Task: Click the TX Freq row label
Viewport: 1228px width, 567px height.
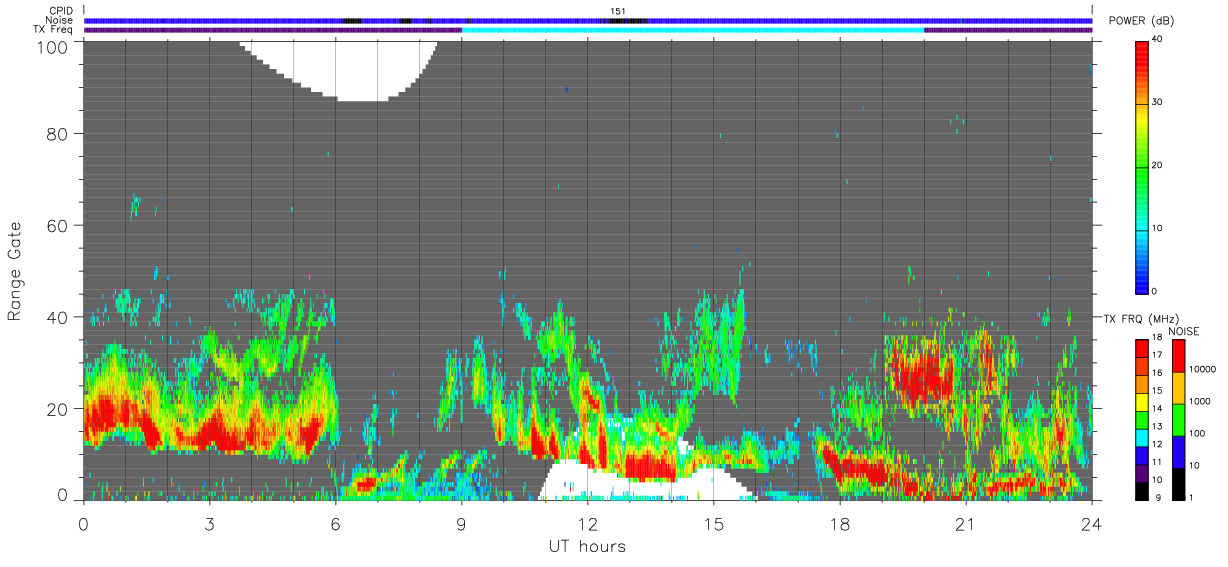Action: pos(54,30)
